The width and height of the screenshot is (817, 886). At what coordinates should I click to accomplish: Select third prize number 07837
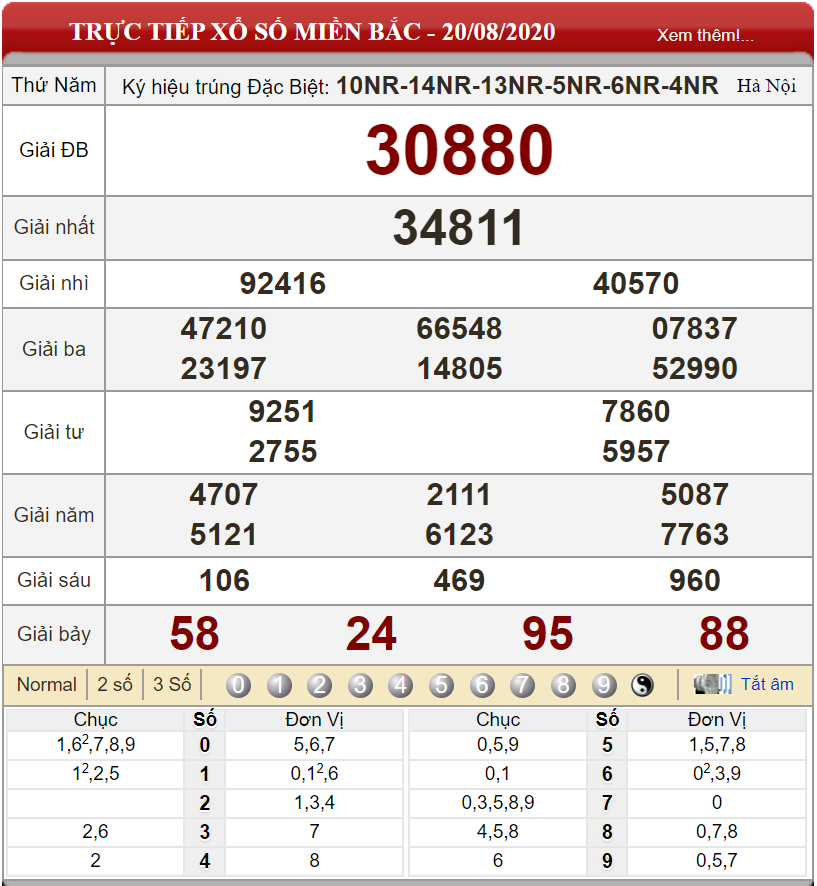(x=694, y=328)
